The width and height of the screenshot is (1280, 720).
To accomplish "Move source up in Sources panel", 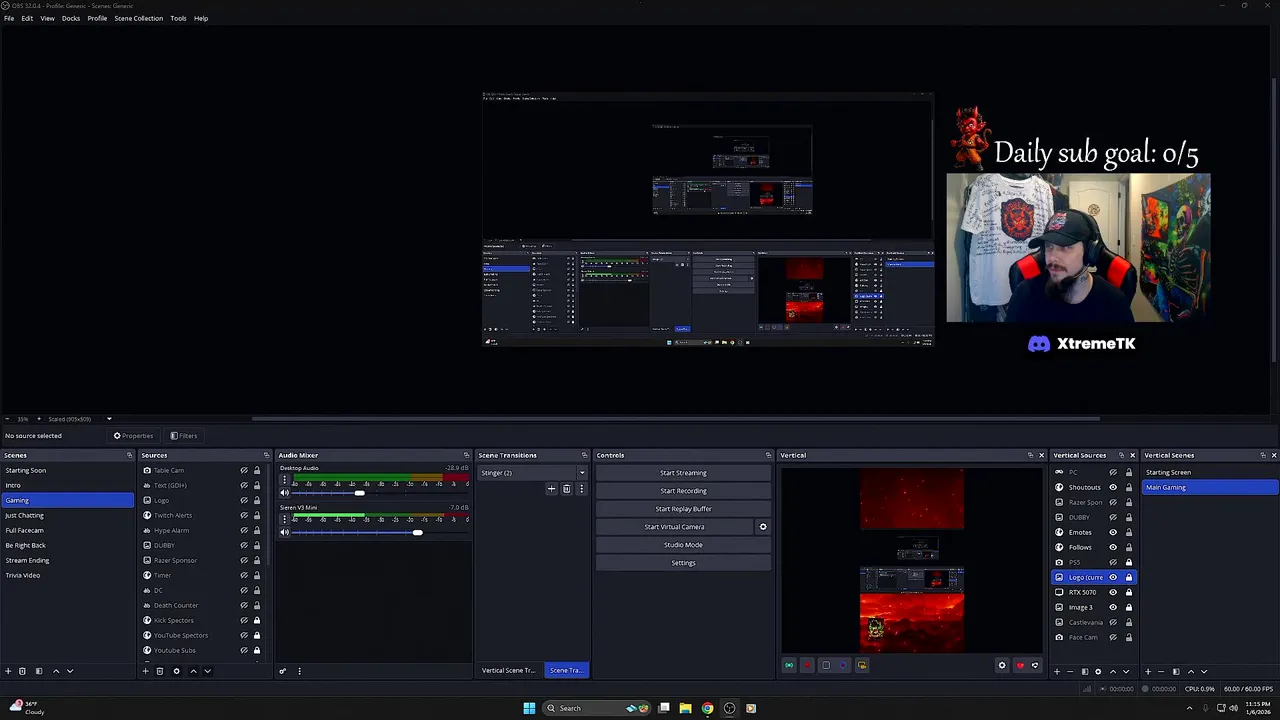I will [193, 671].
